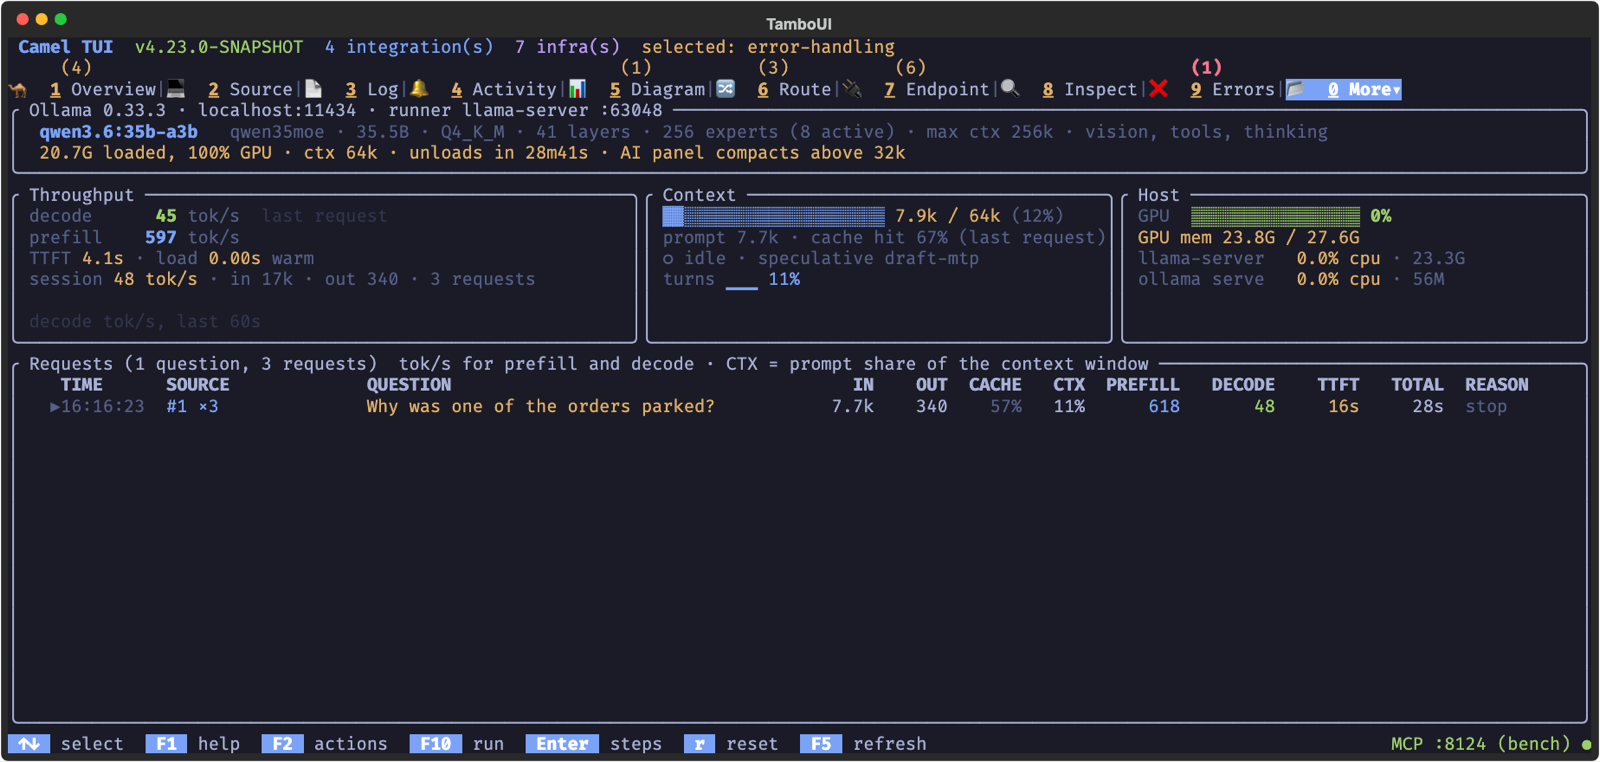This screenshot has width=1600, height=762.
Task: Click the decode '45 tok/s' value
Action: [197, 216]
